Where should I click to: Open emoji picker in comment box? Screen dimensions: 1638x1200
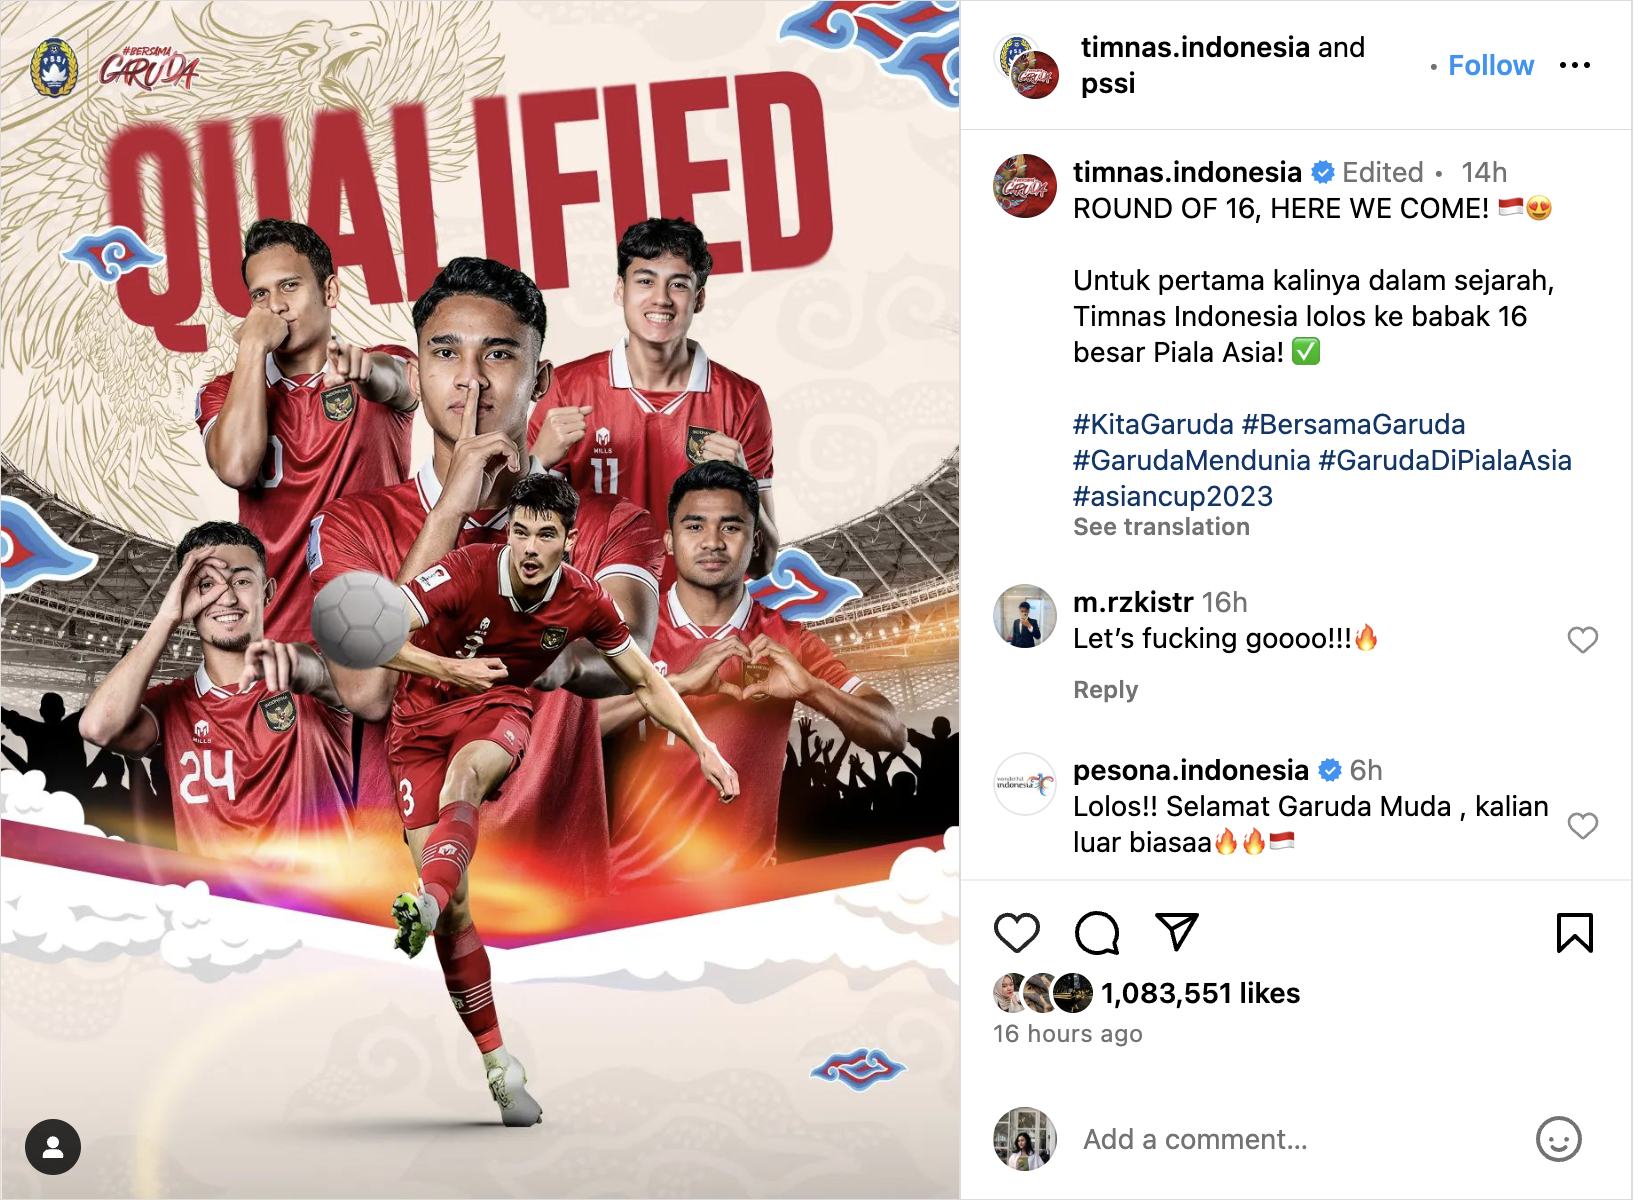click(1558, 1139)
